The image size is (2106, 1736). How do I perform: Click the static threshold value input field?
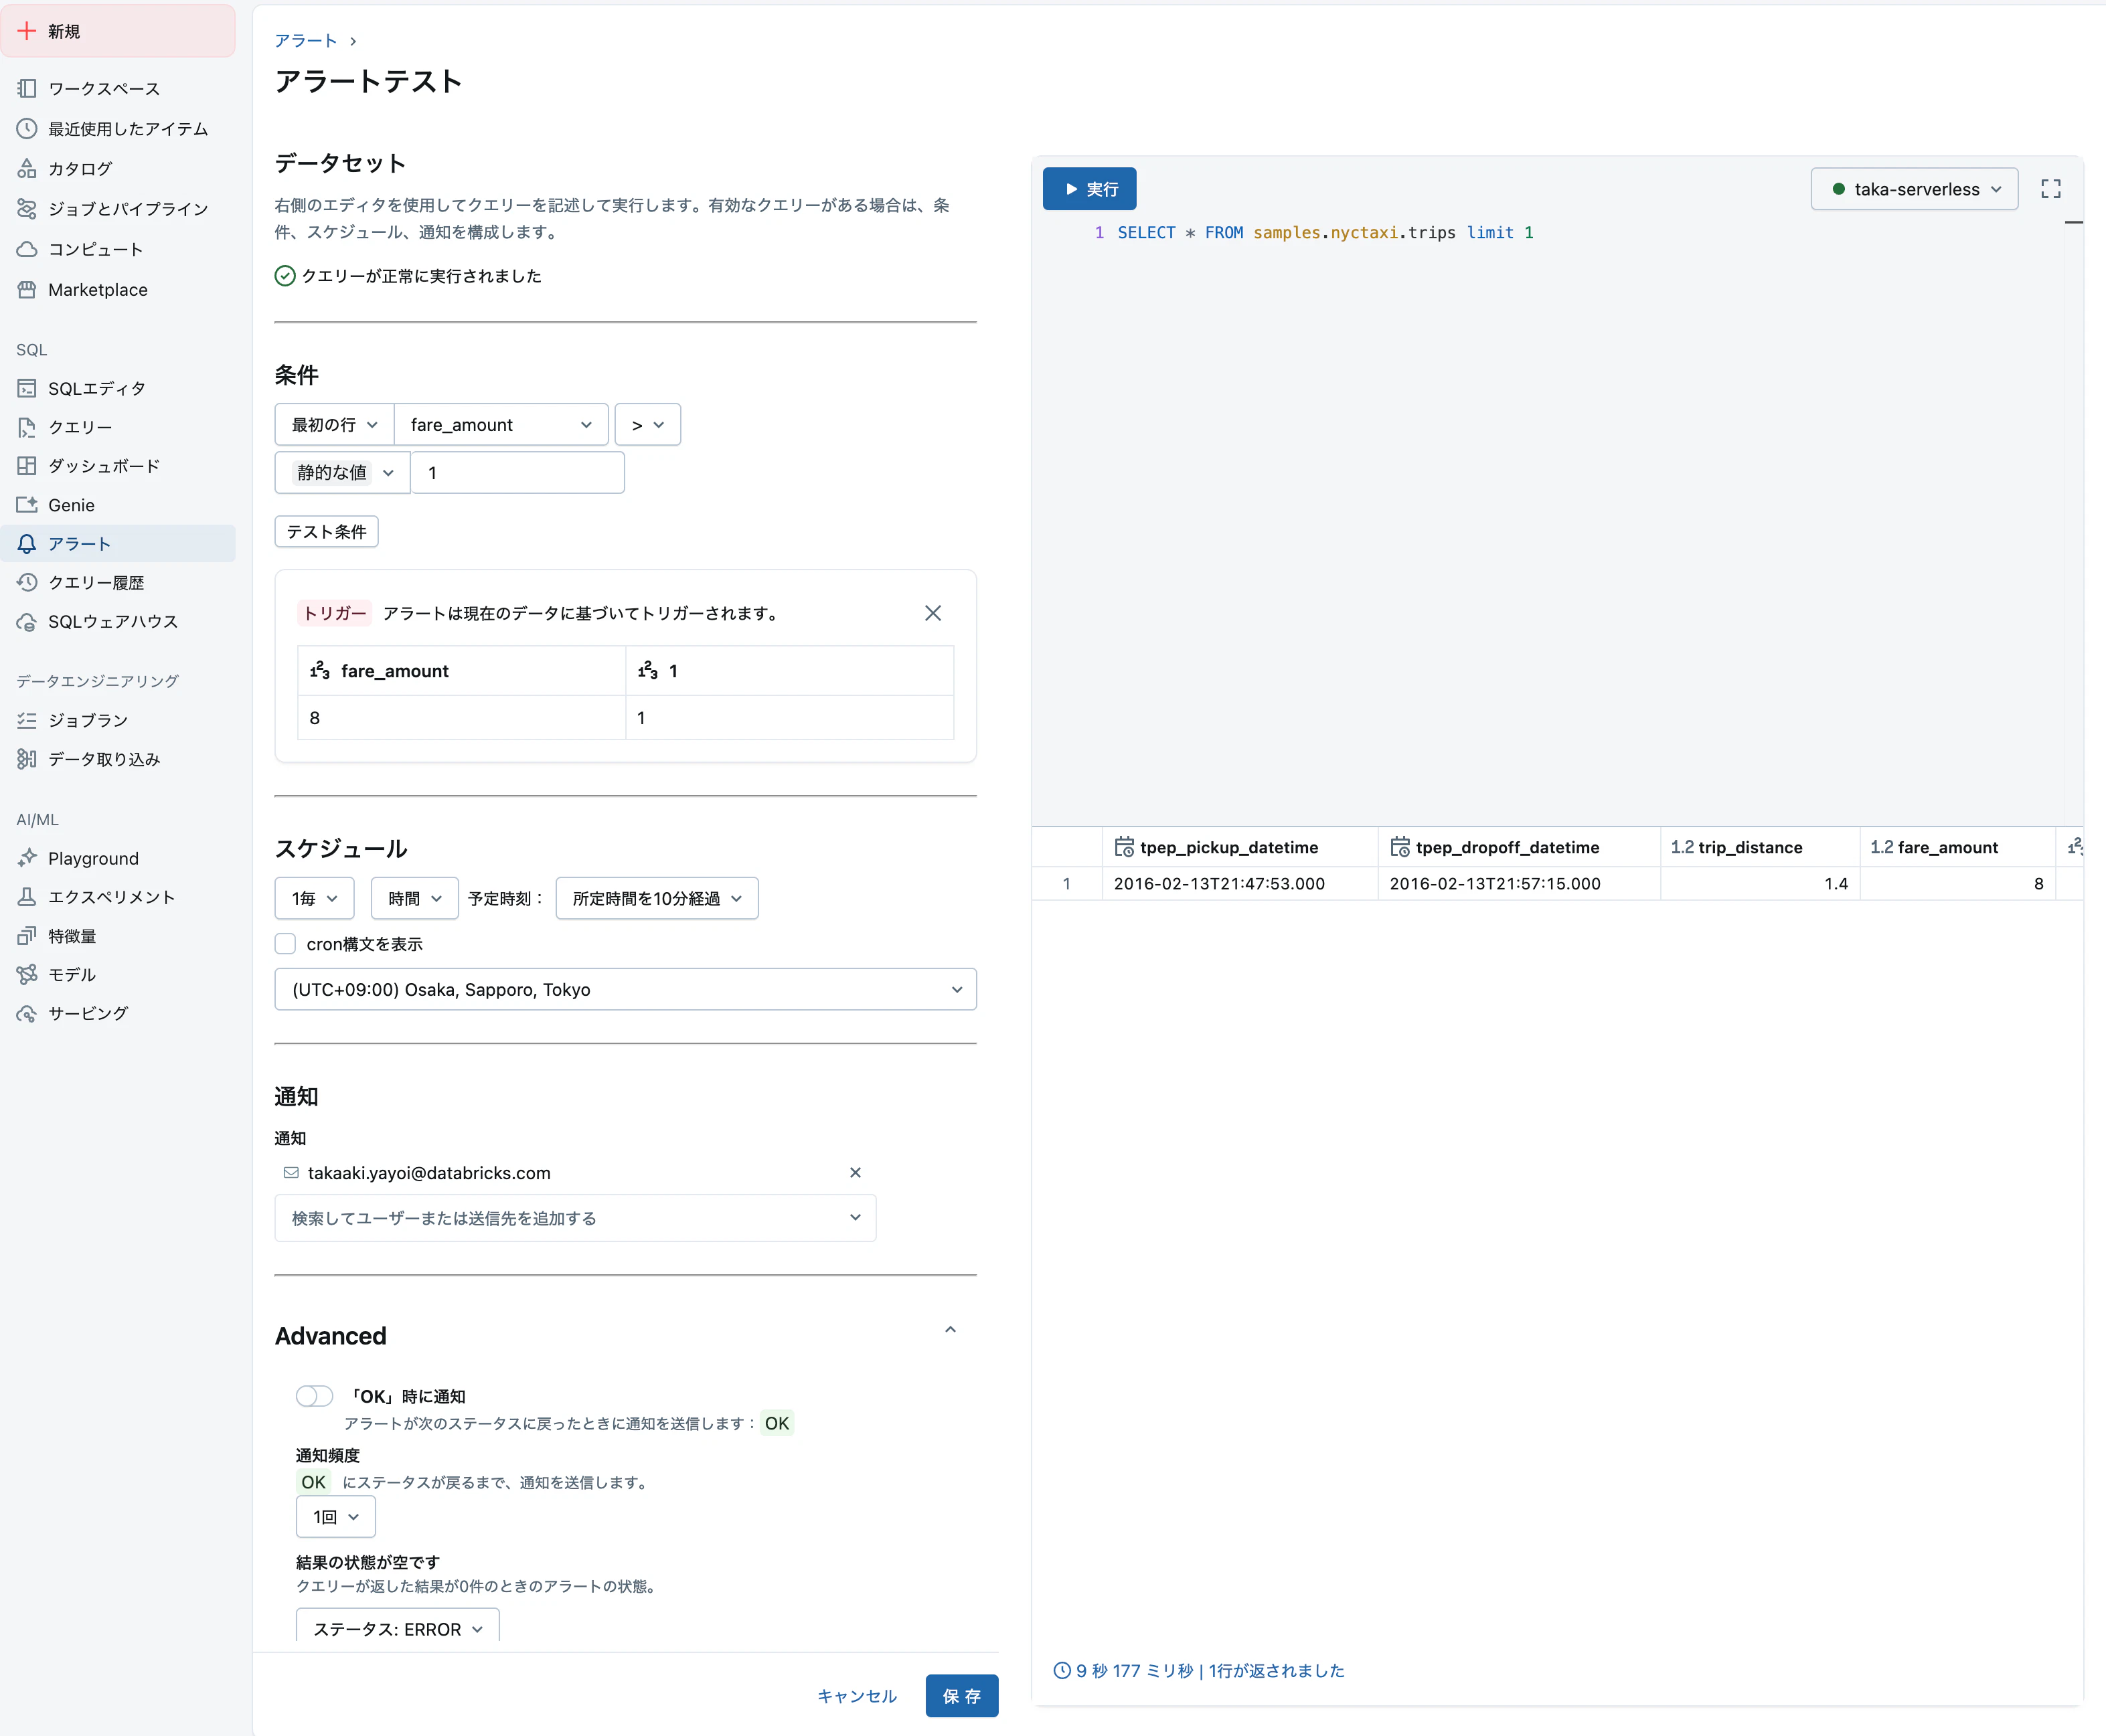pyautogui.click(x=518, y=473)
